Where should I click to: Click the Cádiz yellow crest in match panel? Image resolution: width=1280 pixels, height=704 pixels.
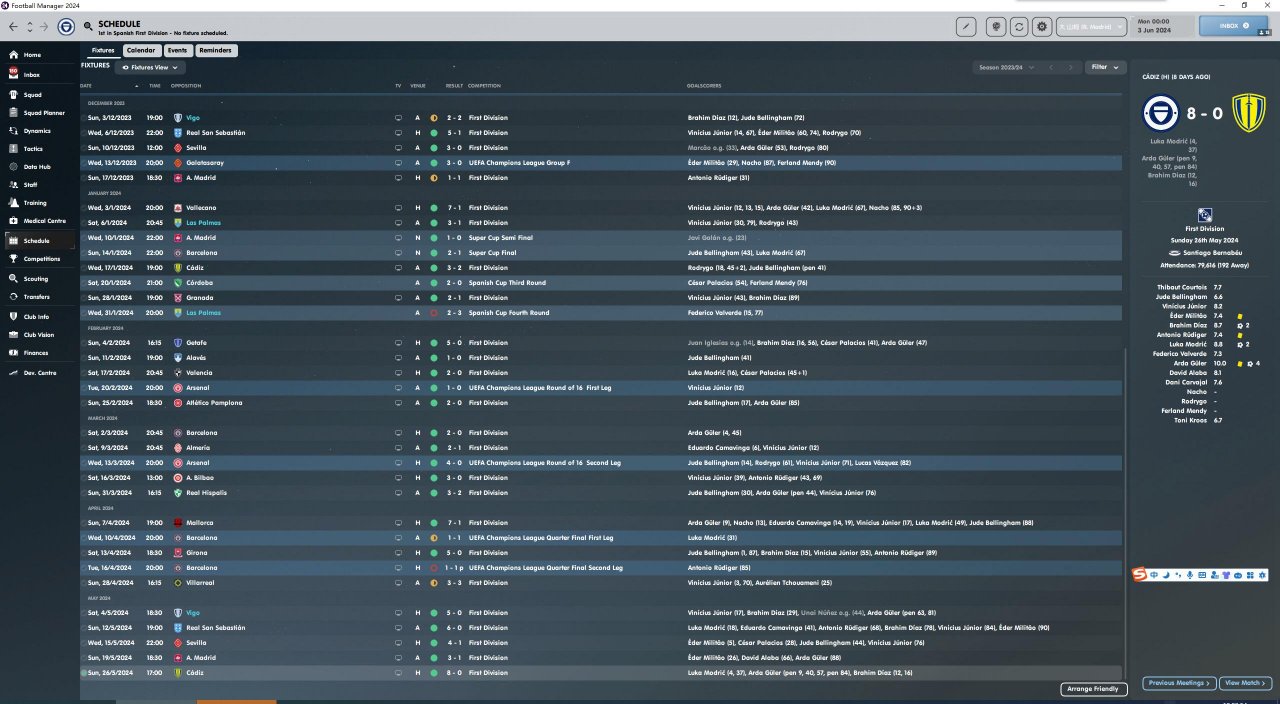(1250, 113)
